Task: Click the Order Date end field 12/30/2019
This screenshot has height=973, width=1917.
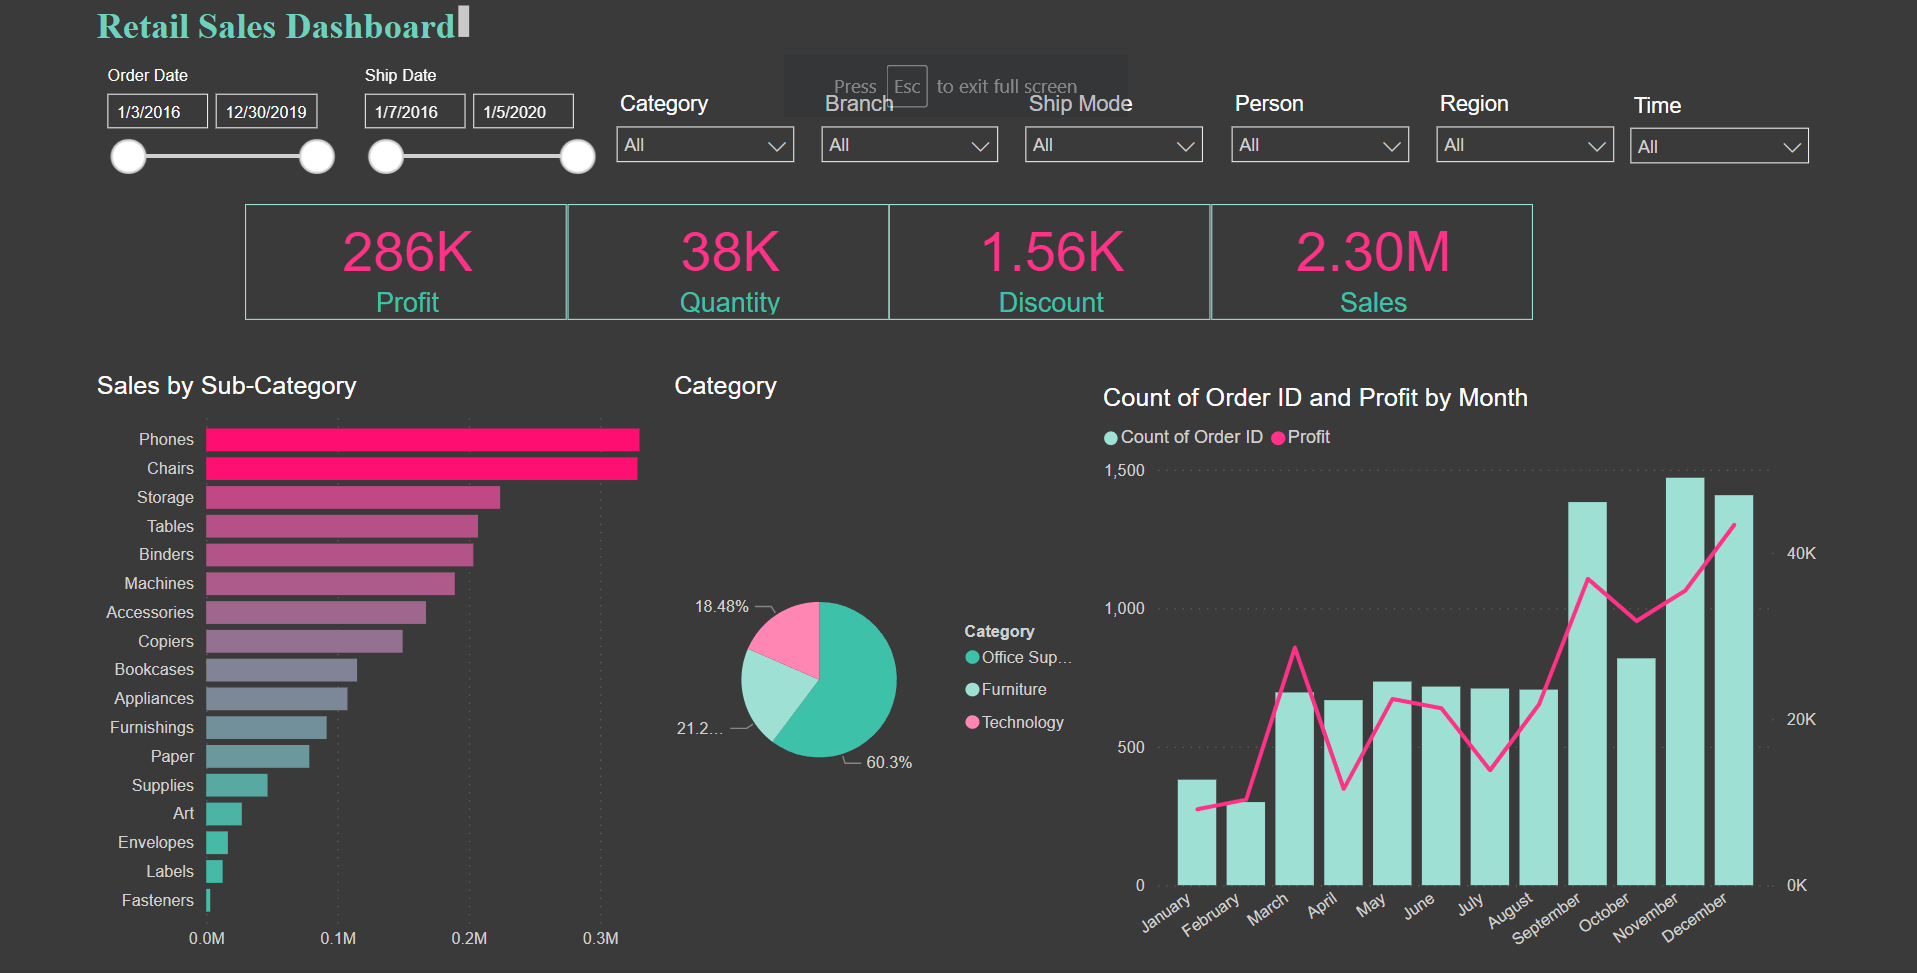Action: coord(266,111)
